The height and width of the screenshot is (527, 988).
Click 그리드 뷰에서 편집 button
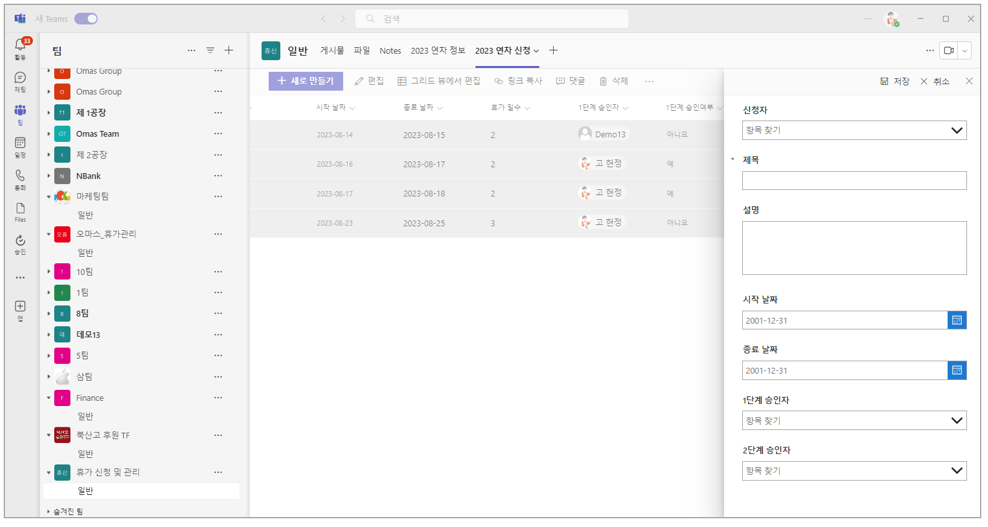pyautogui.click(x=439, y=81)
